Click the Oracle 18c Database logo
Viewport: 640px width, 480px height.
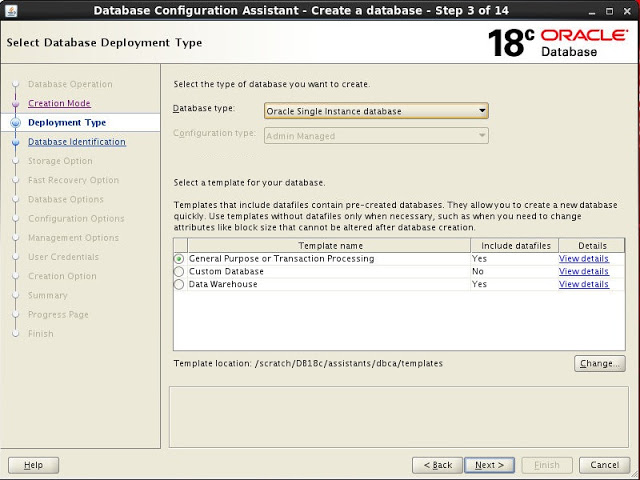[557, 42]
